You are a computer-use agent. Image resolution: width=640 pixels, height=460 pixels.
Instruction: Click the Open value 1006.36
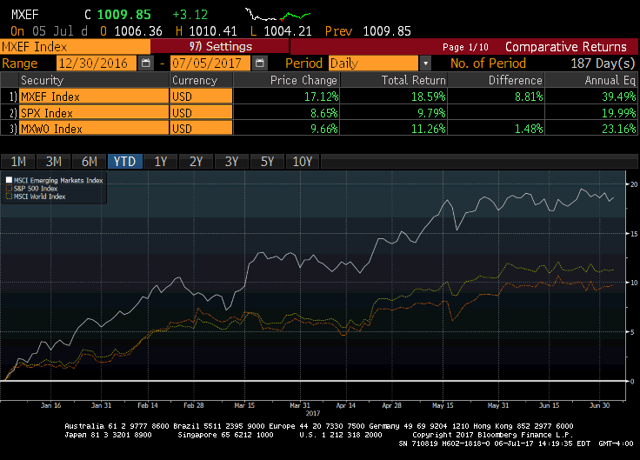click(x=138, y=31)
